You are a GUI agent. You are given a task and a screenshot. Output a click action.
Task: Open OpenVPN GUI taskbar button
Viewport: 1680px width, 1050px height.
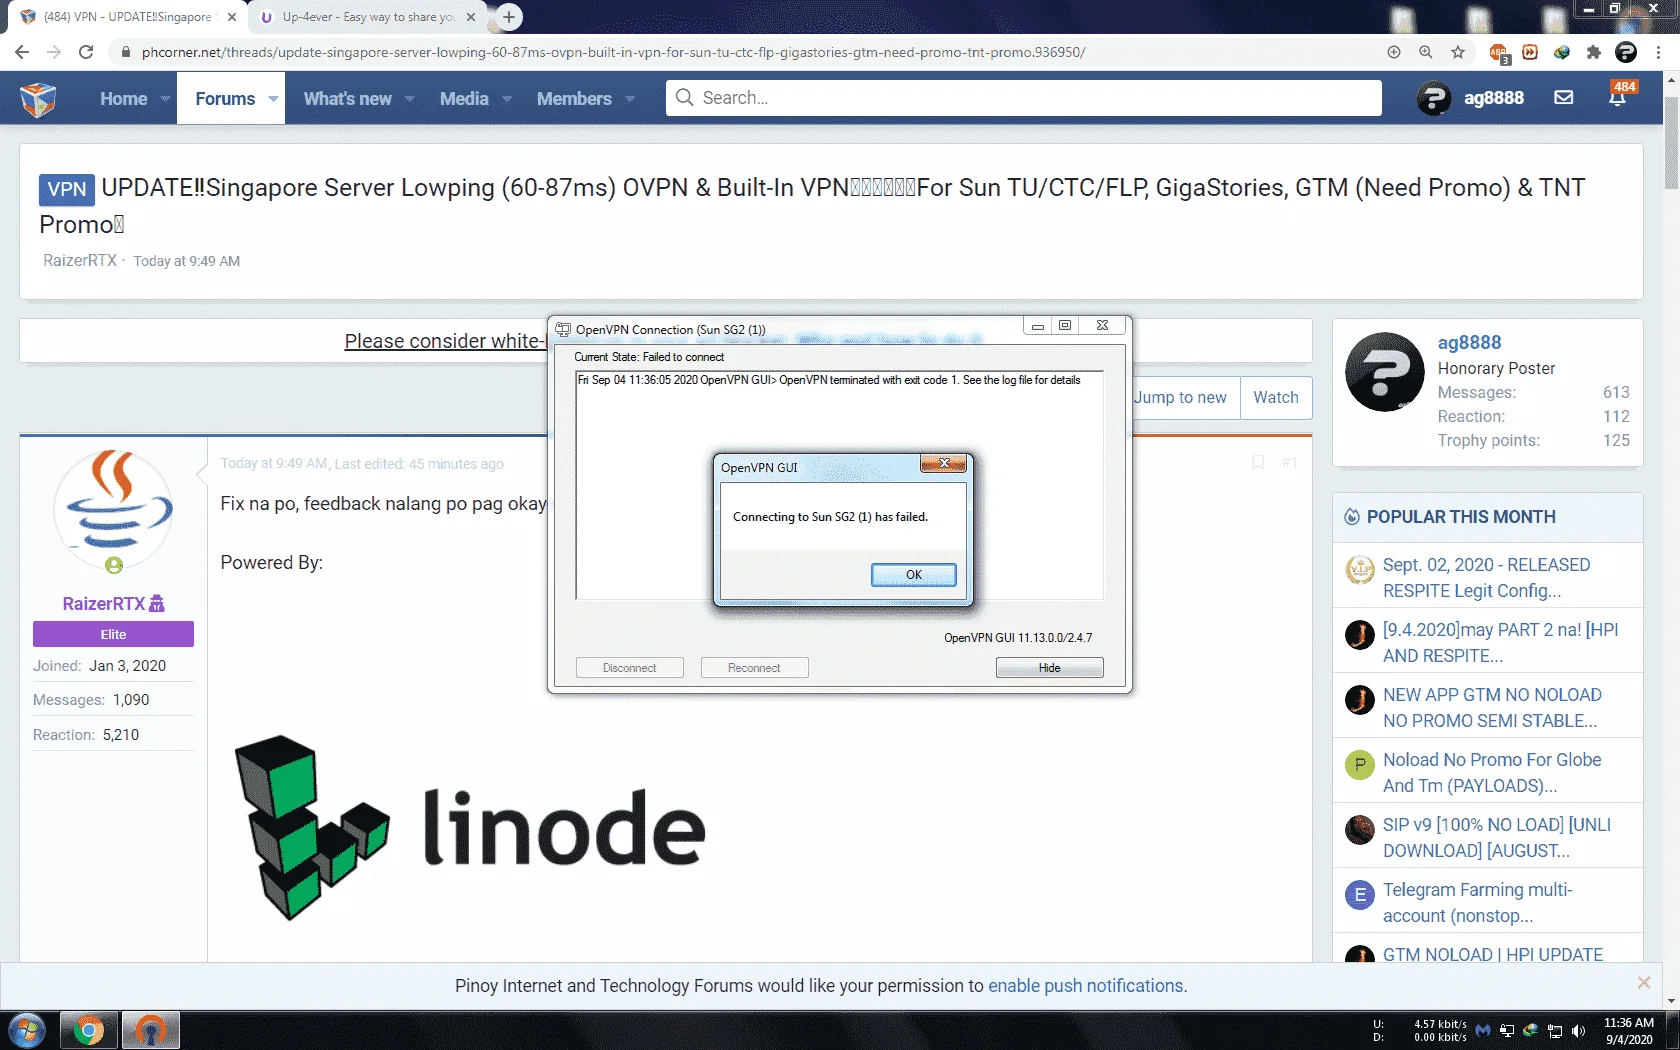point(151,1030)
